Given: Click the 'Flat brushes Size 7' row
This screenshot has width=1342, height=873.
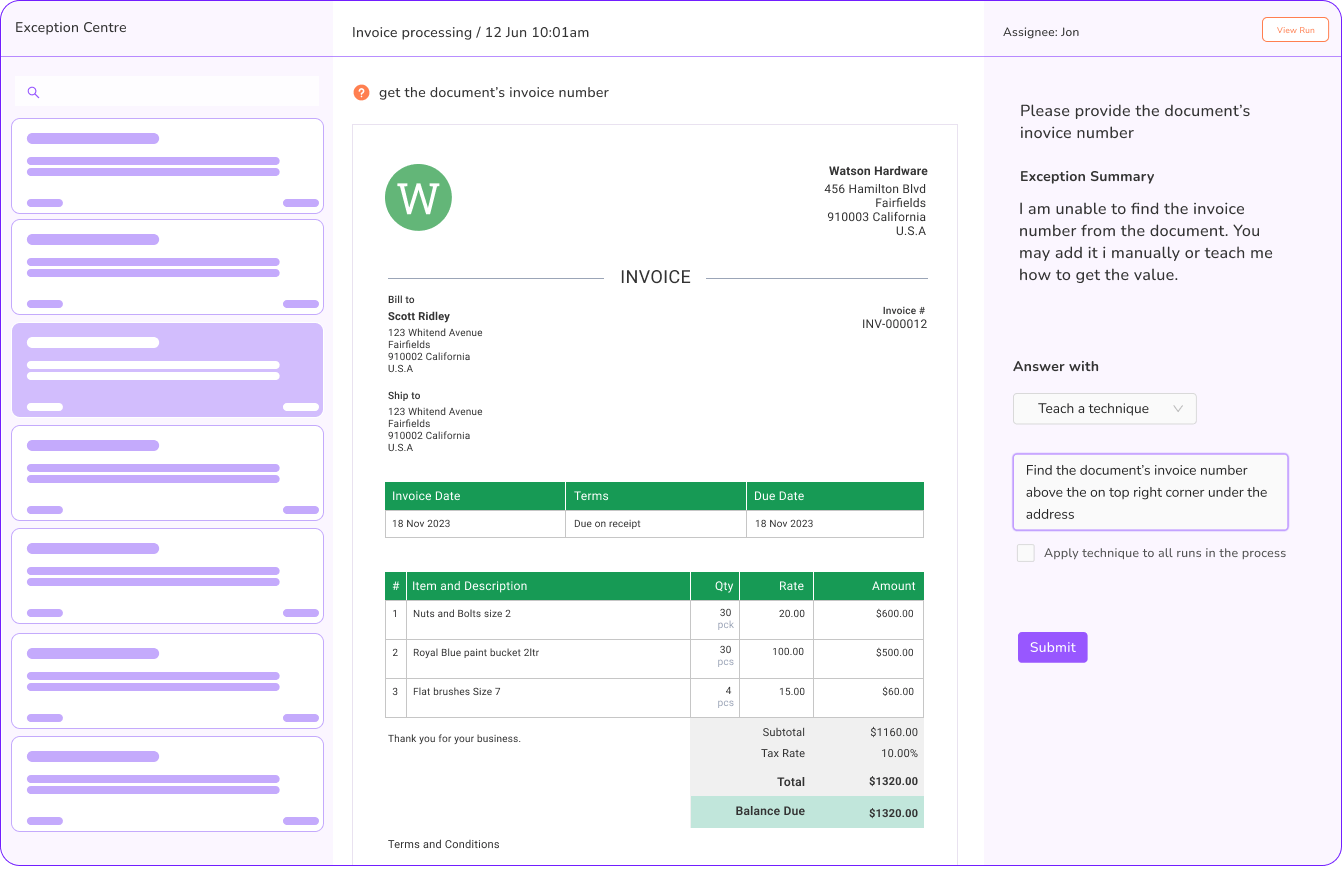Looking at the screenshot, I should 654,698.
